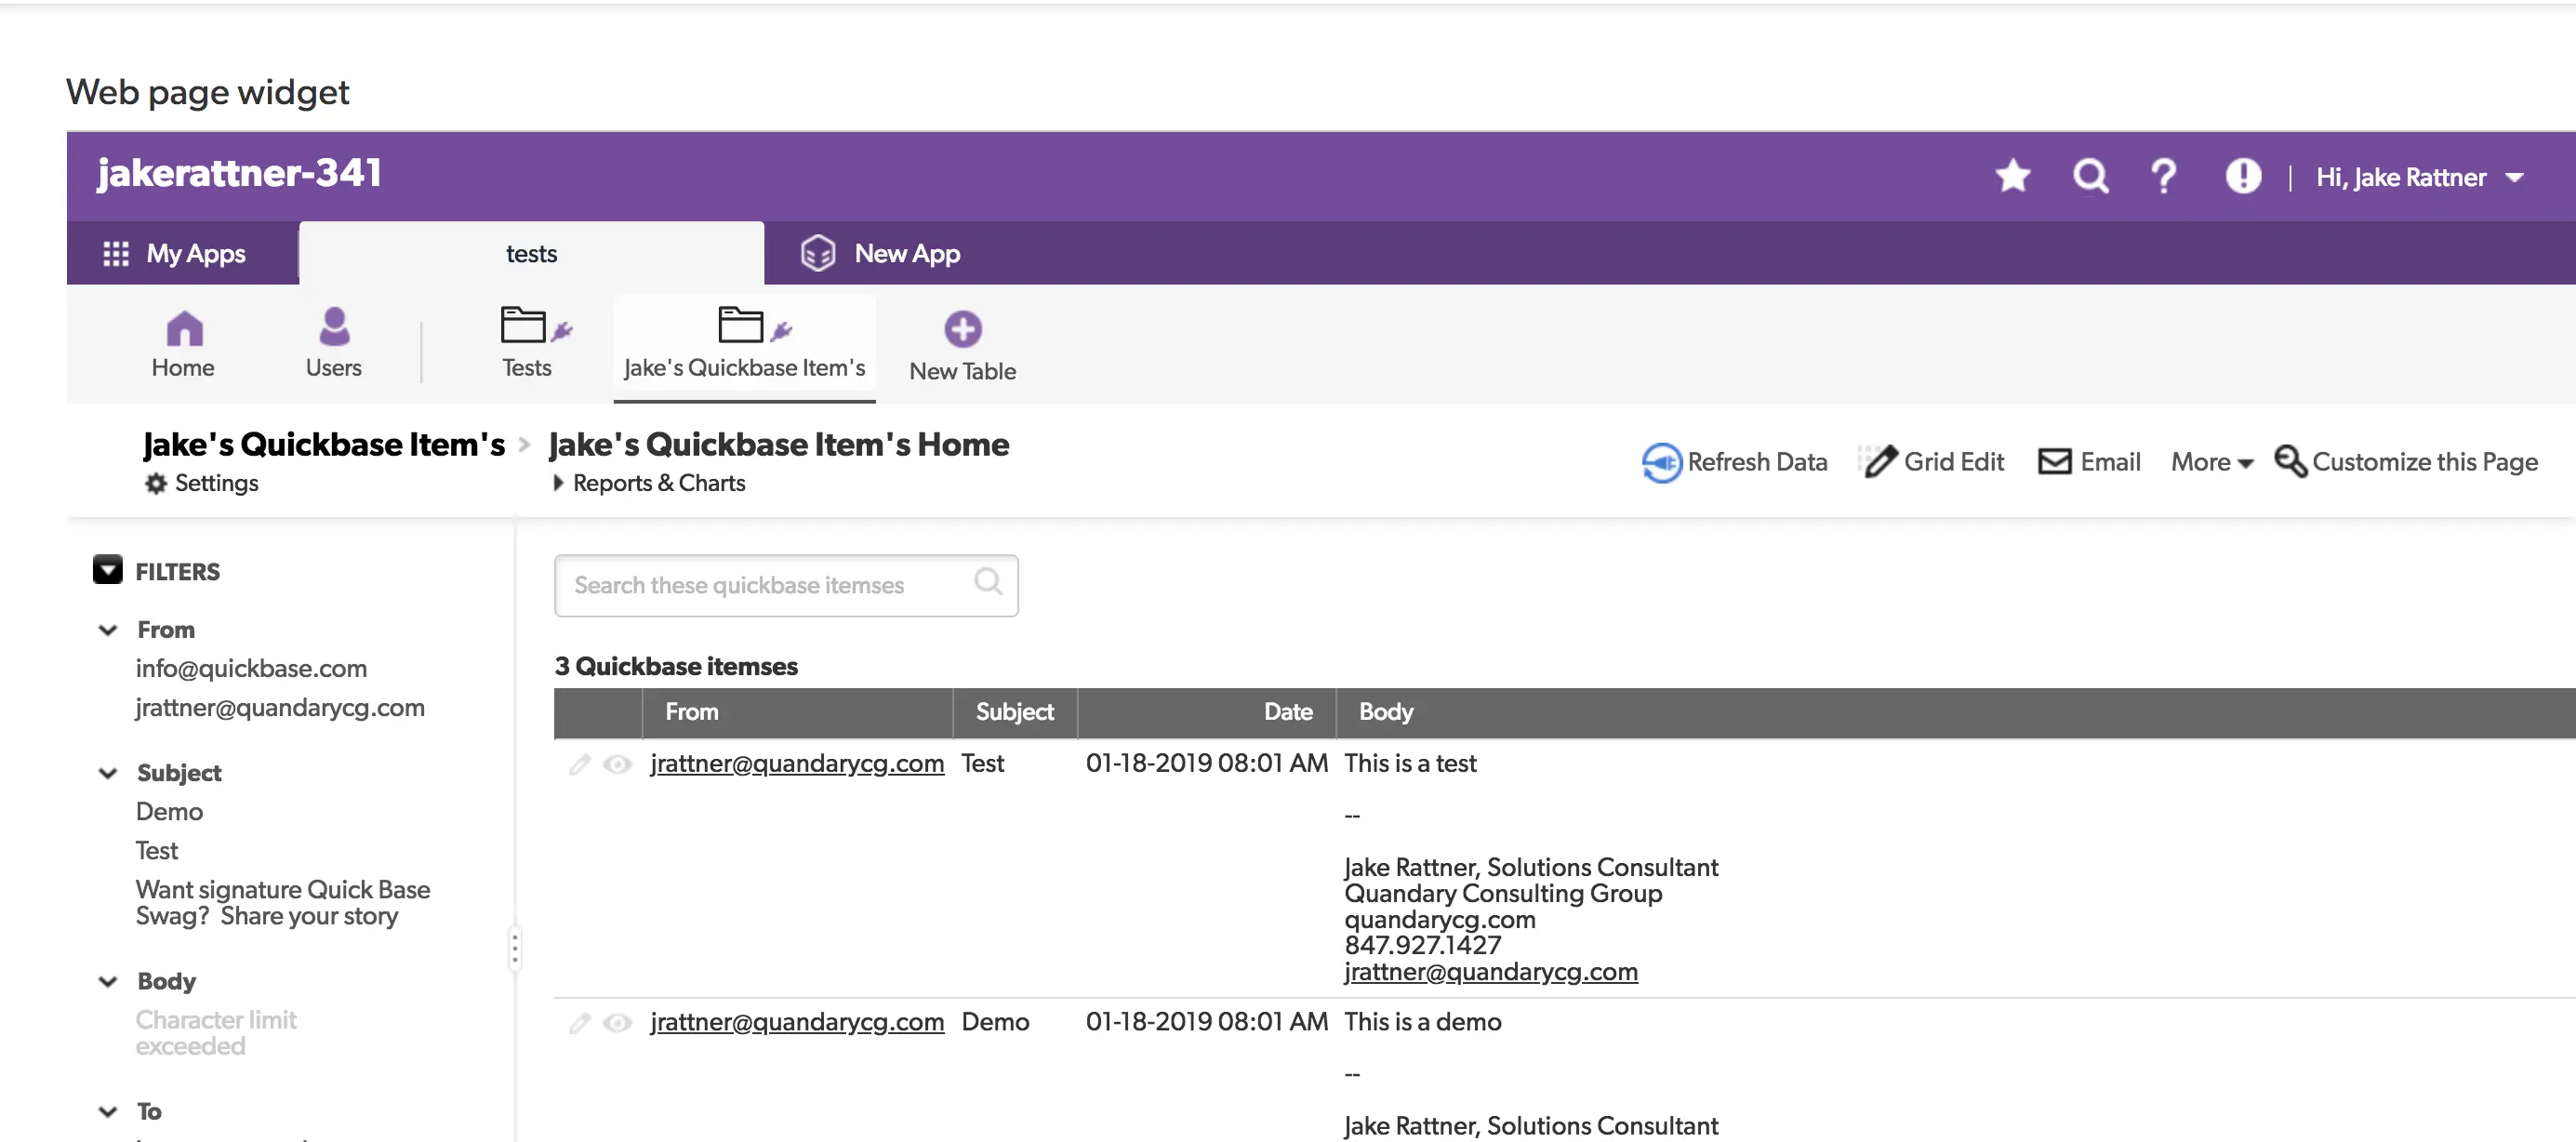Open the Hi, Jake Rattner user menu

coord(2419,177)
